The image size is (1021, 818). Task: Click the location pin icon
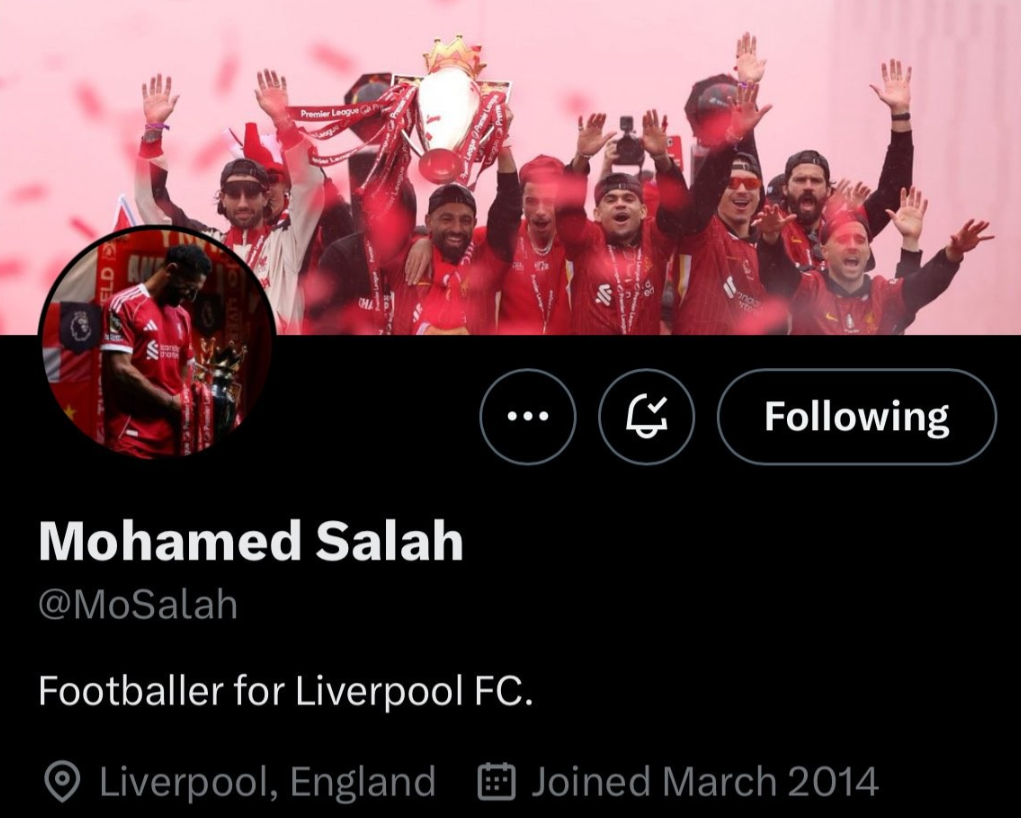pyautogui.click(x=62, y=781)
